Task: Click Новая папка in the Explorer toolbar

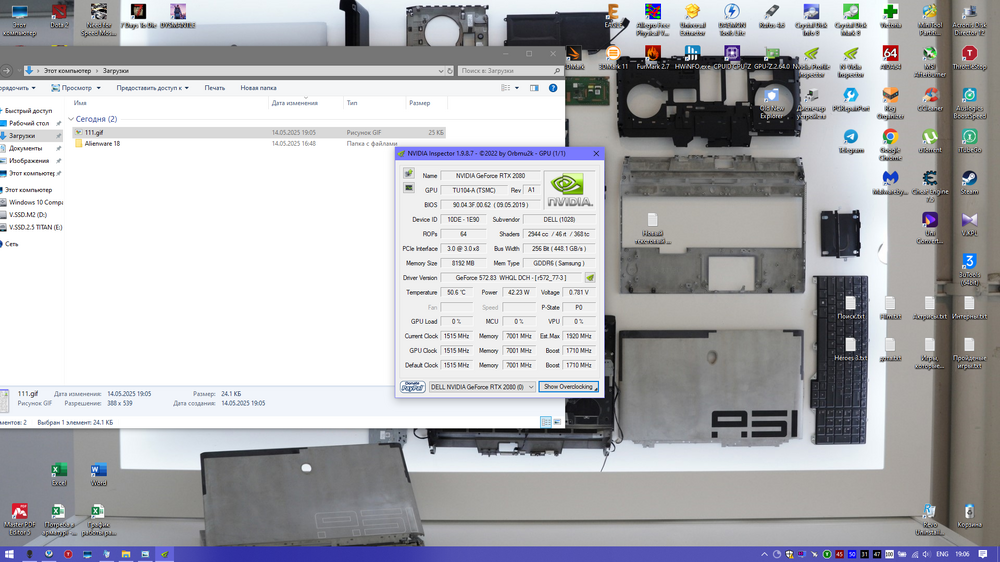Action: click(258, 88)
